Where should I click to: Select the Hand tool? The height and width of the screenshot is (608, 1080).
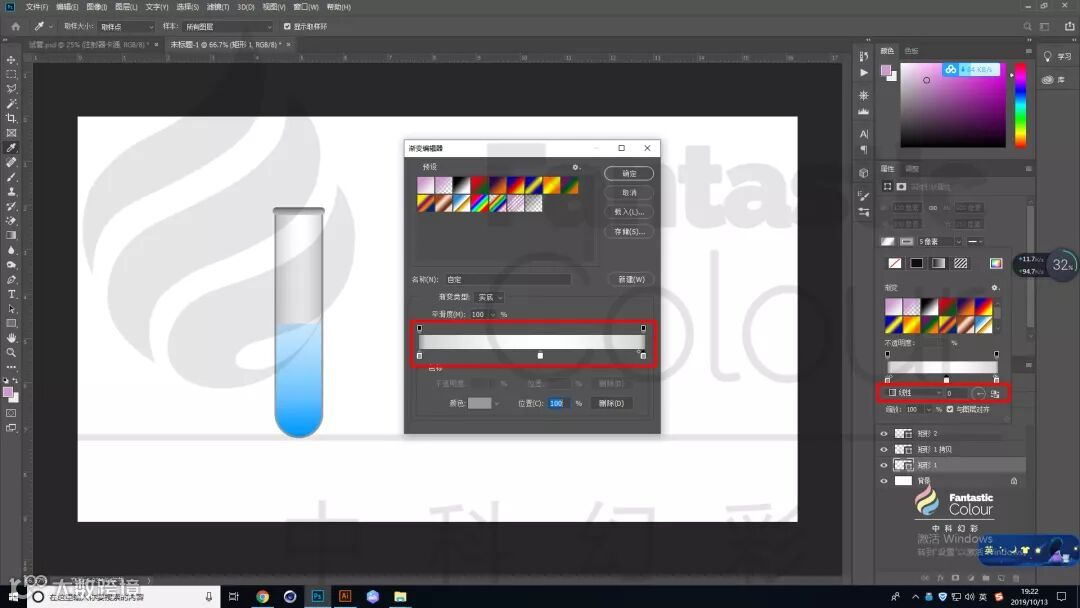tap(11, 338)
